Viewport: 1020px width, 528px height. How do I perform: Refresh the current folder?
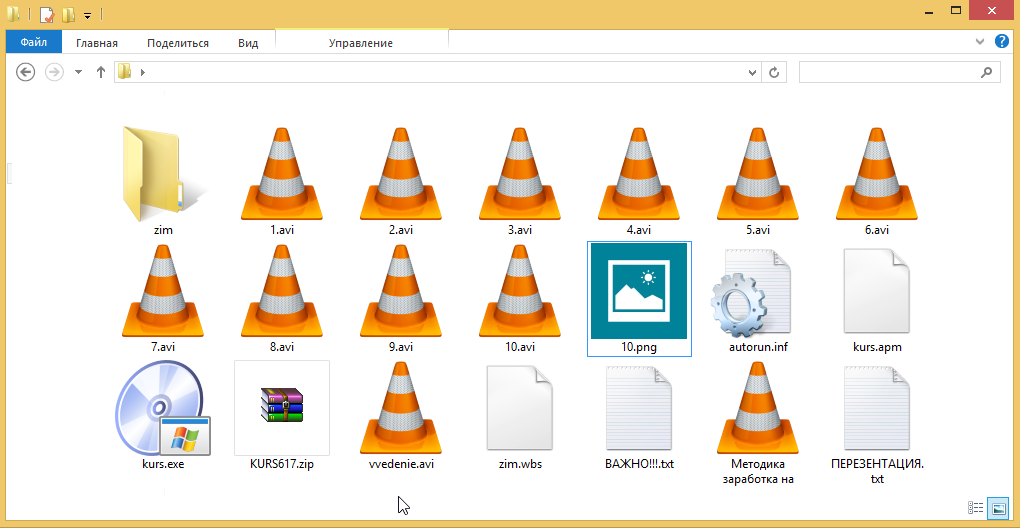point(773,73)
